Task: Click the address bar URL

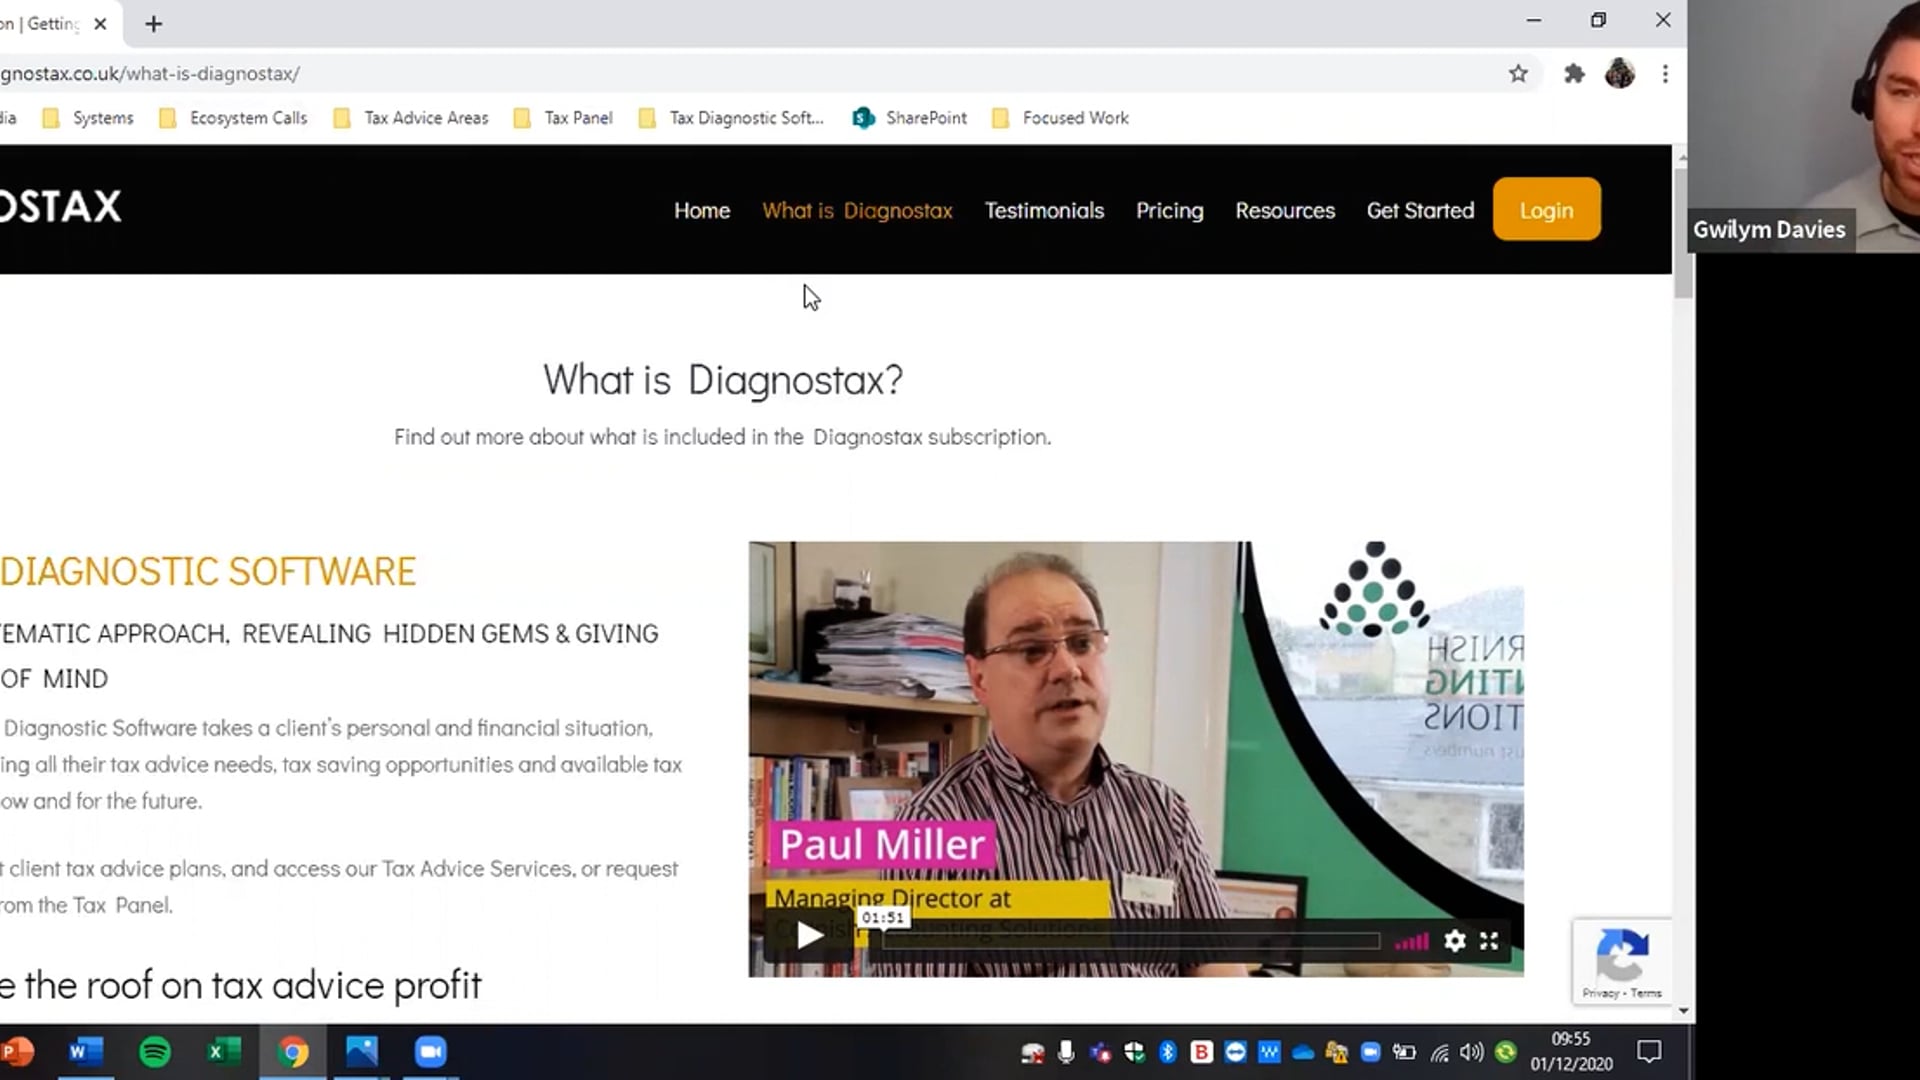Action: pos(150,74)
